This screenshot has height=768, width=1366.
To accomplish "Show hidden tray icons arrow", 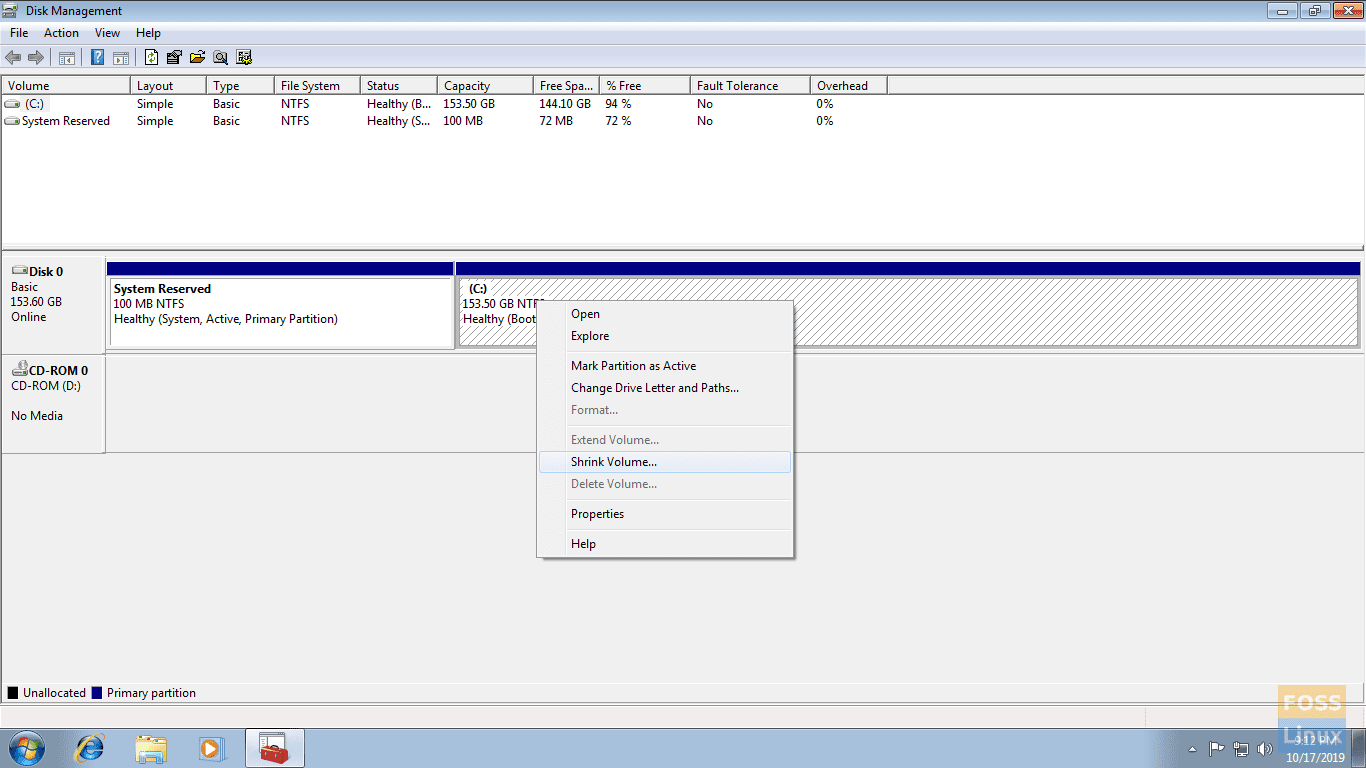I will (1192, 748).
